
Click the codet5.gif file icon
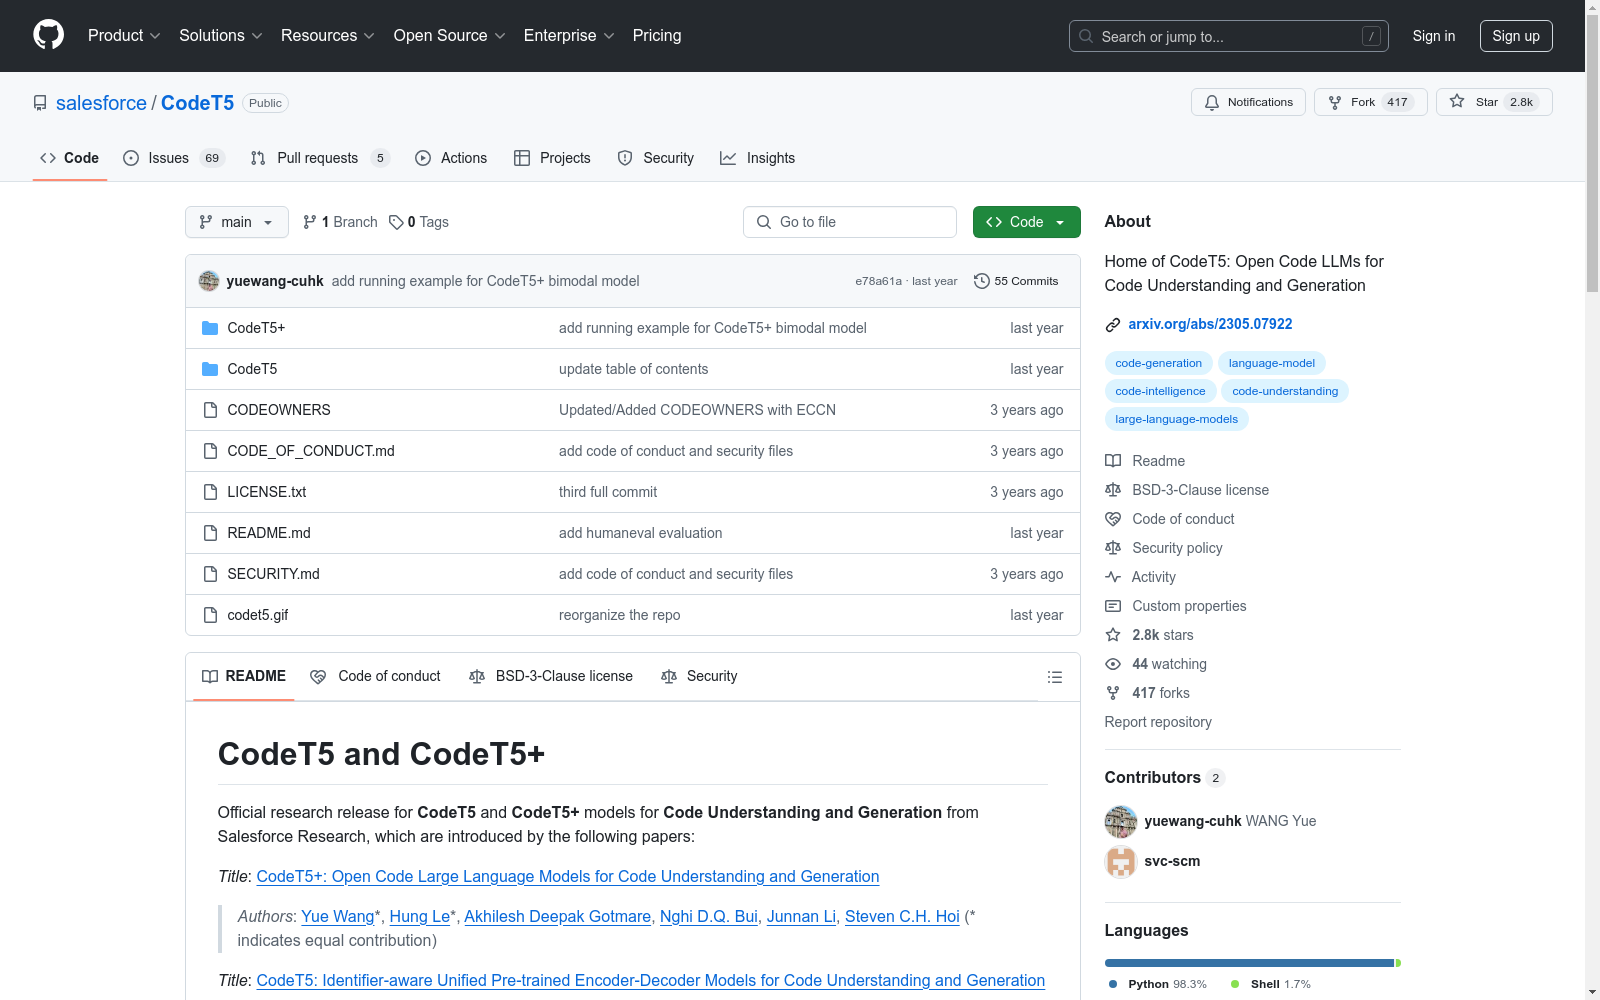pos(210,615)
